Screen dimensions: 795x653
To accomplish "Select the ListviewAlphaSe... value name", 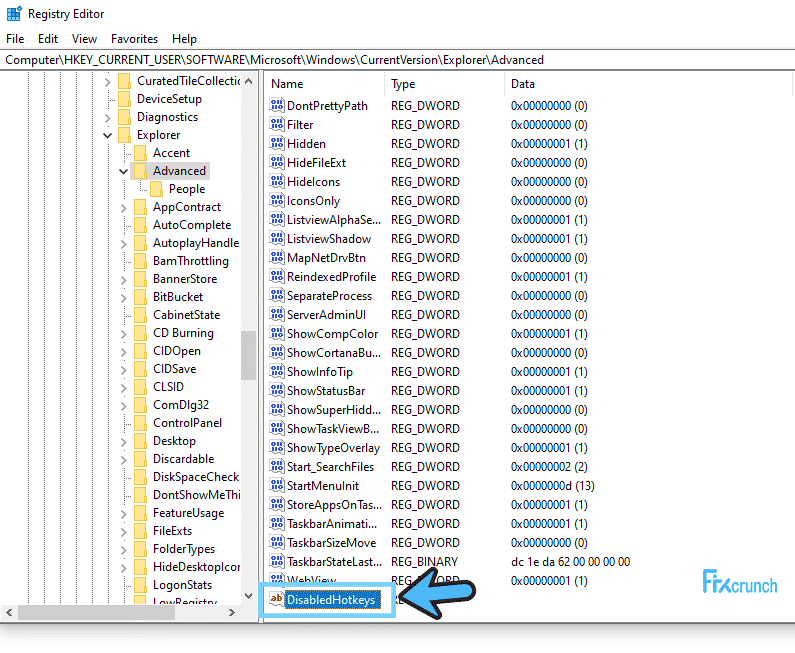I will [x=334, y=220].
